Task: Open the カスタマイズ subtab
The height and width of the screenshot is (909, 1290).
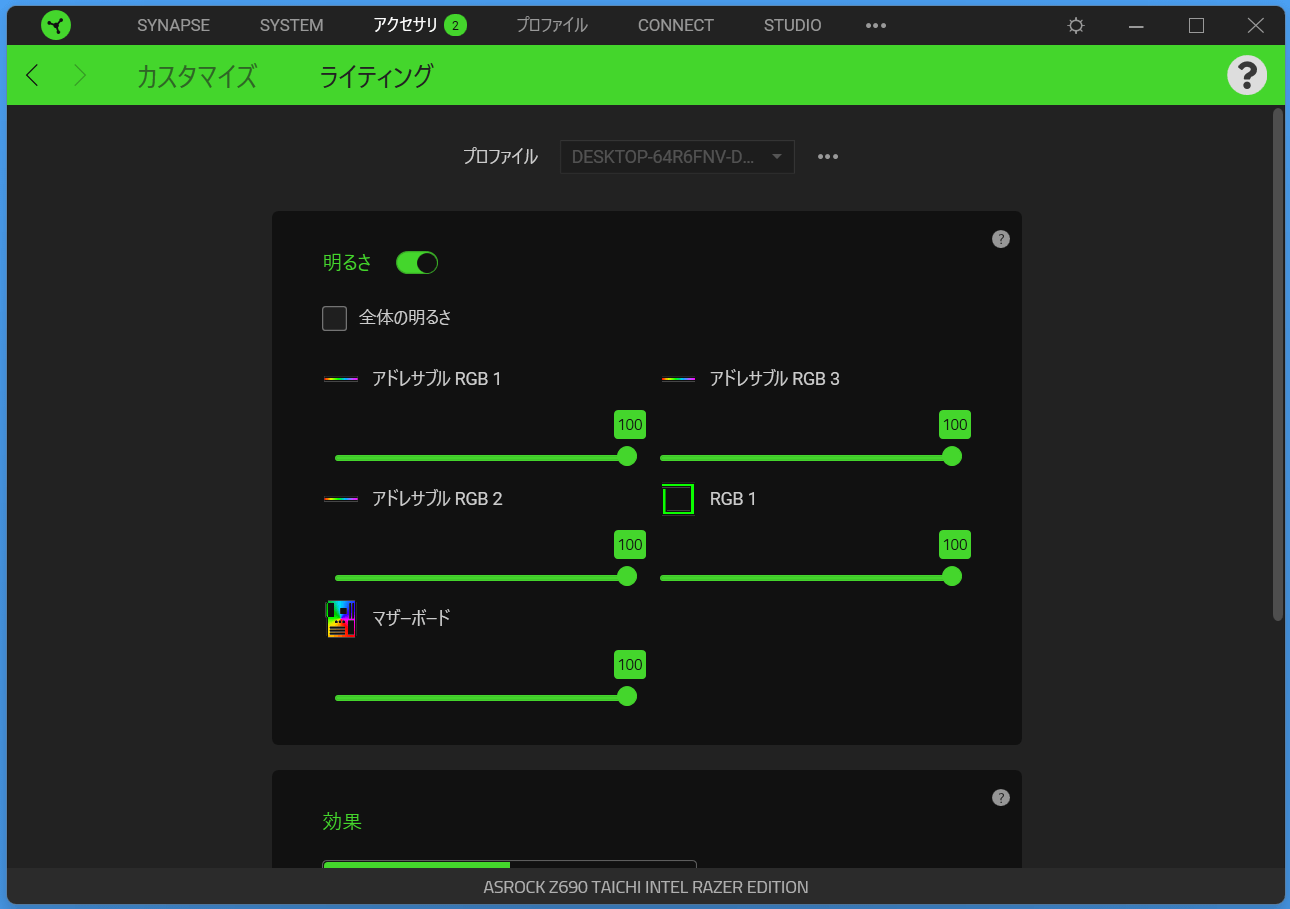Action: click(x=197, y=76)
